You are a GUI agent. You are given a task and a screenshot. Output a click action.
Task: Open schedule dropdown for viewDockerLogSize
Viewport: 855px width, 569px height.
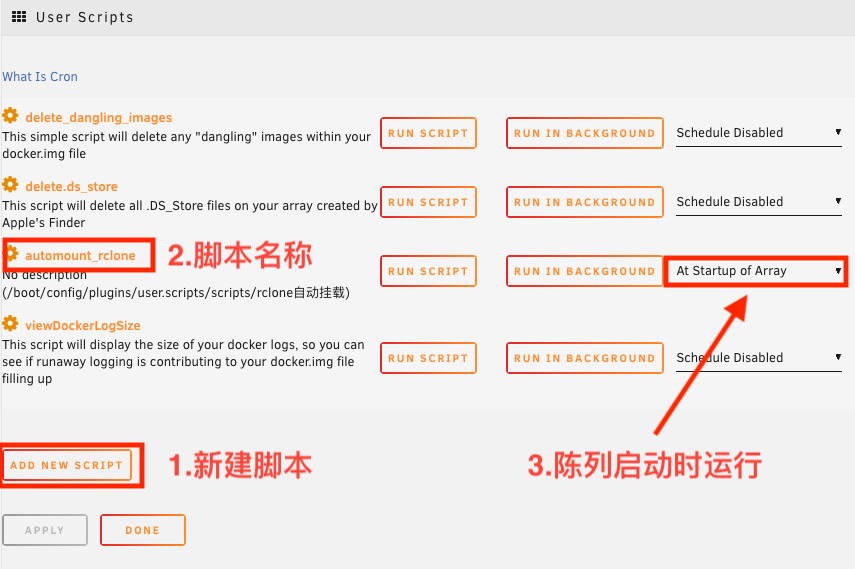click(x=758, y=358)
